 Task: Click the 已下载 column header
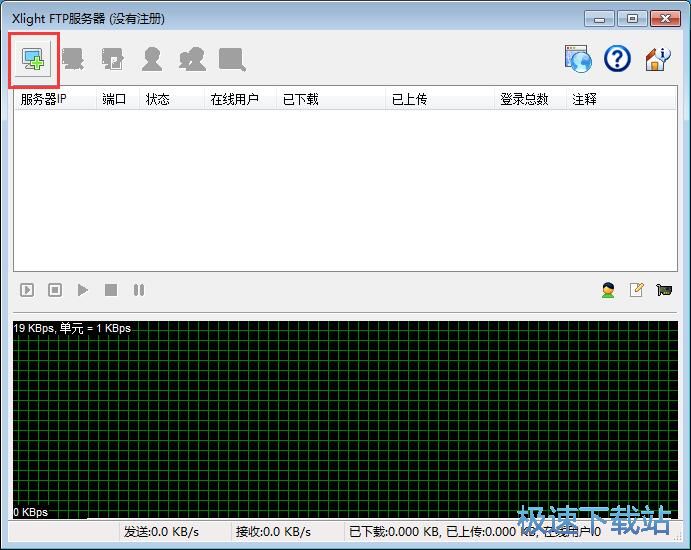tap(331, 99)
